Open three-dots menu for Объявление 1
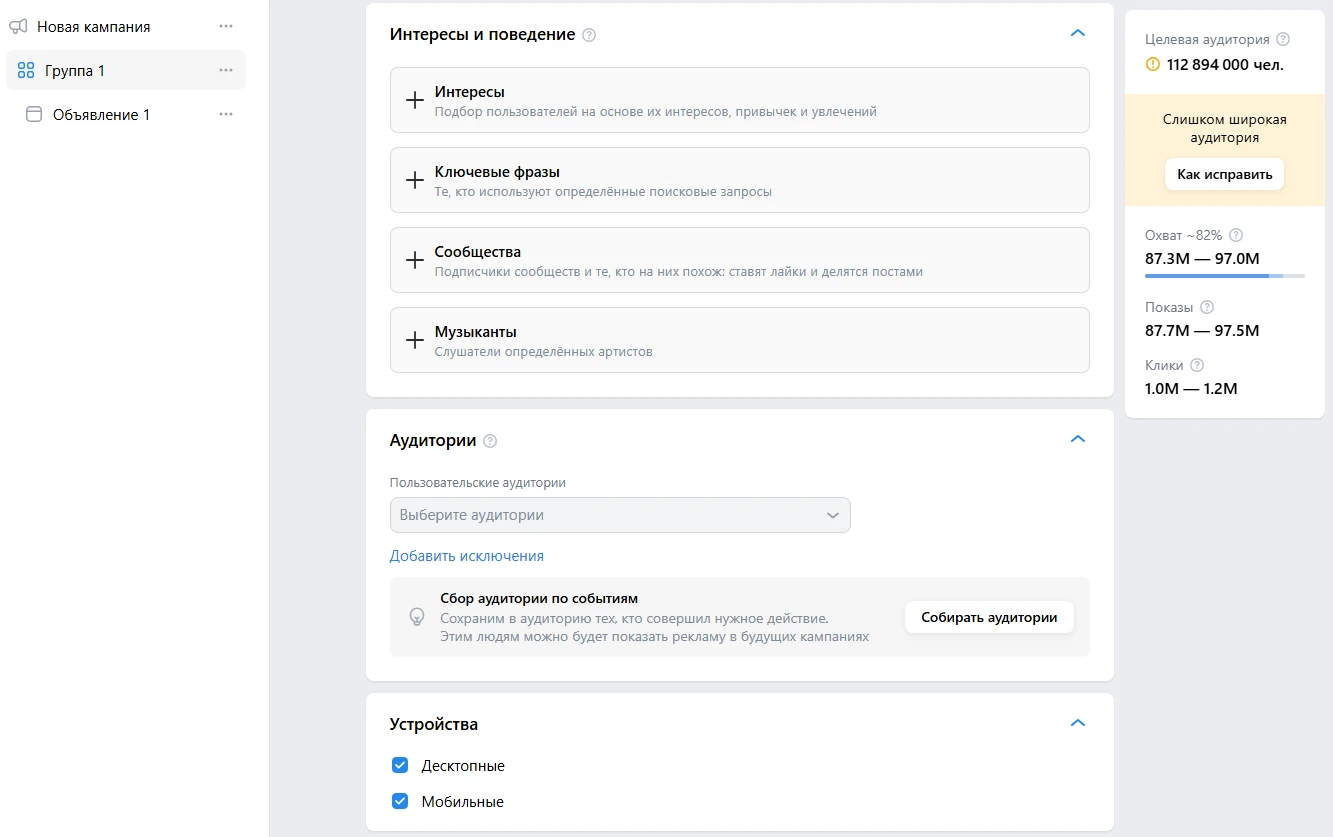Viewport: 1333px width, 837px height. (226, 115)
